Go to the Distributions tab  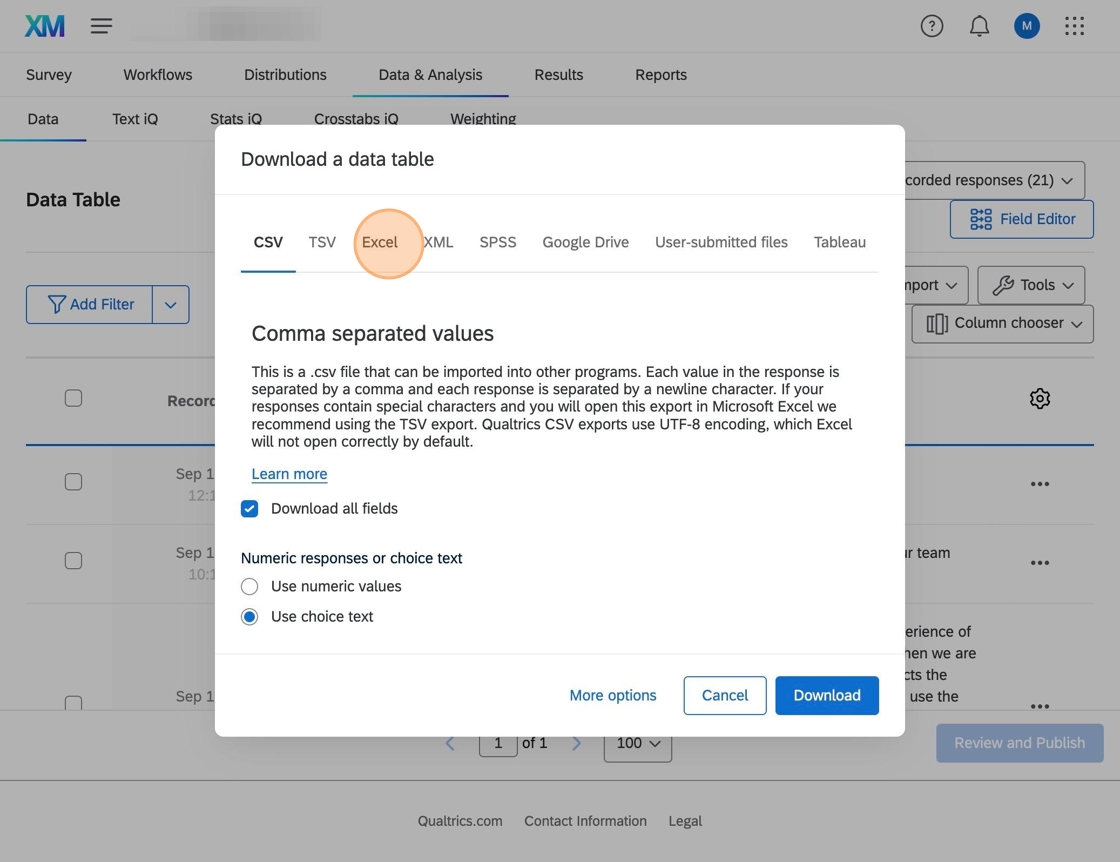285,75
